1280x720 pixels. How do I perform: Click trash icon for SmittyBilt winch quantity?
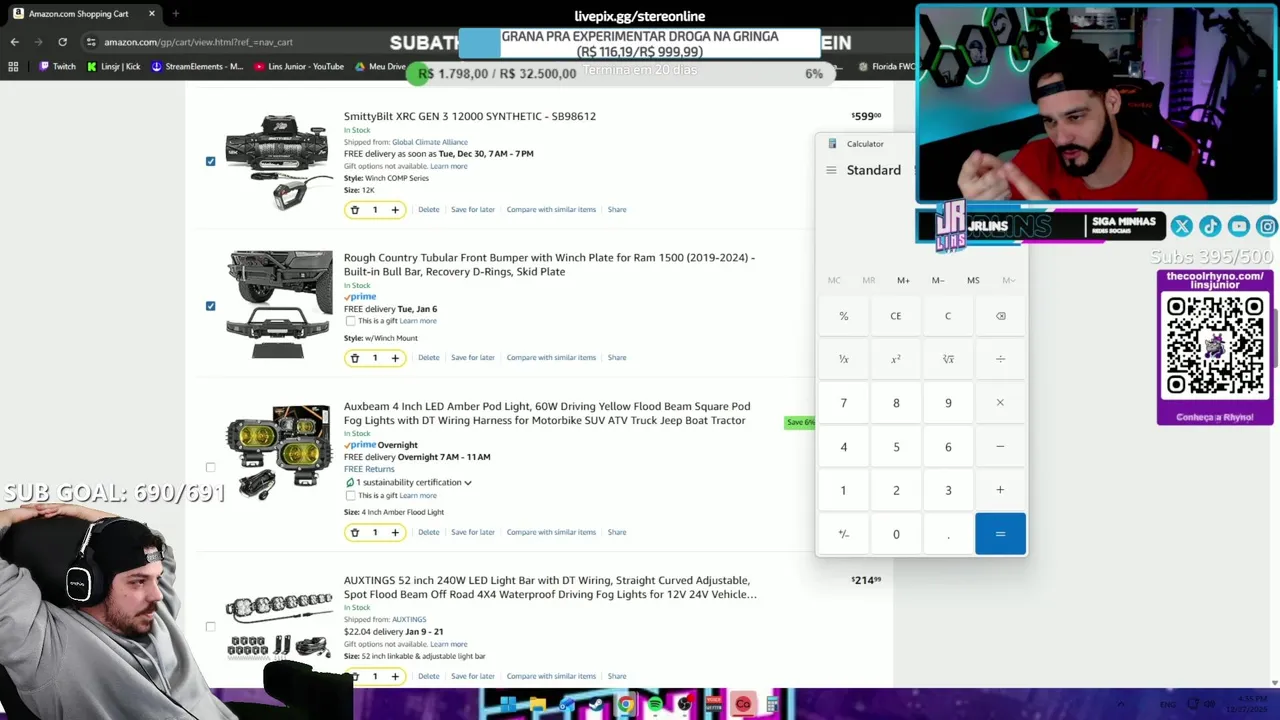[x=354, y=210]
